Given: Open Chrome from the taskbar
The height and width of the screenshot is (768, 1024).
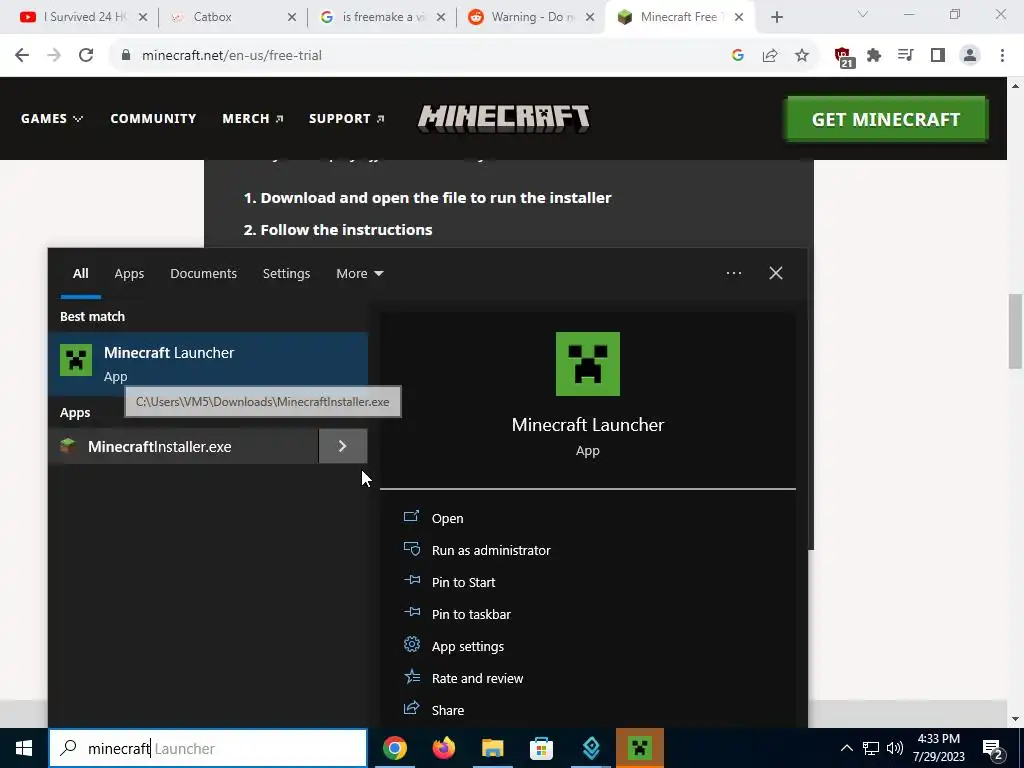Looking at the screenshot, I should (395, 748).
